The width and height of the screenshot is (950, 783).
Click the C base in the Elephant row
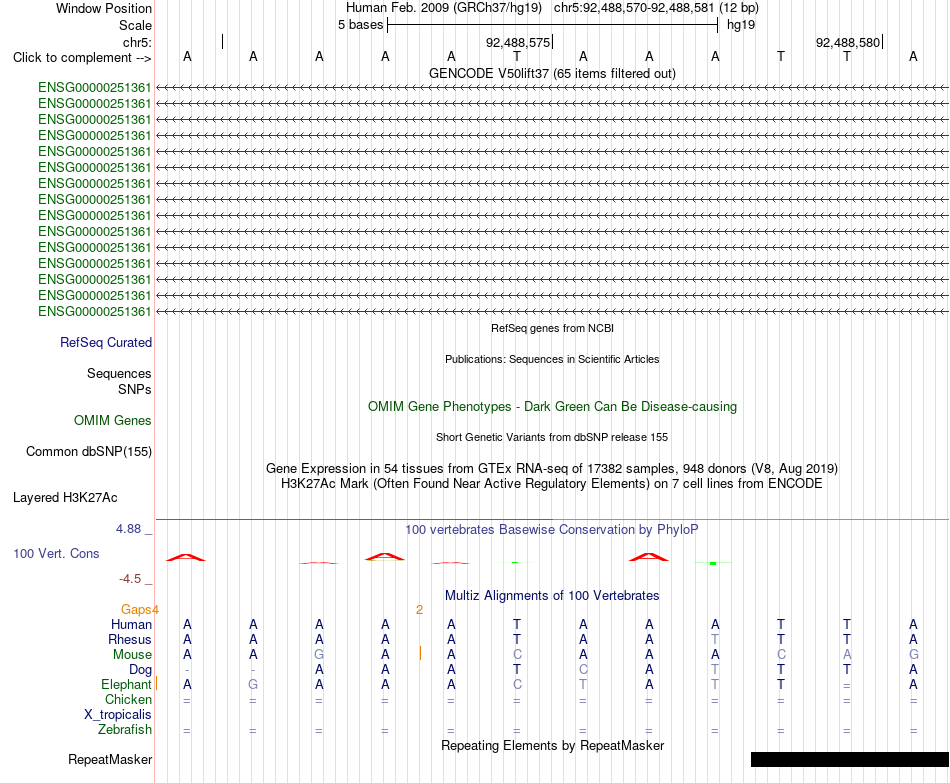[517, 684]
